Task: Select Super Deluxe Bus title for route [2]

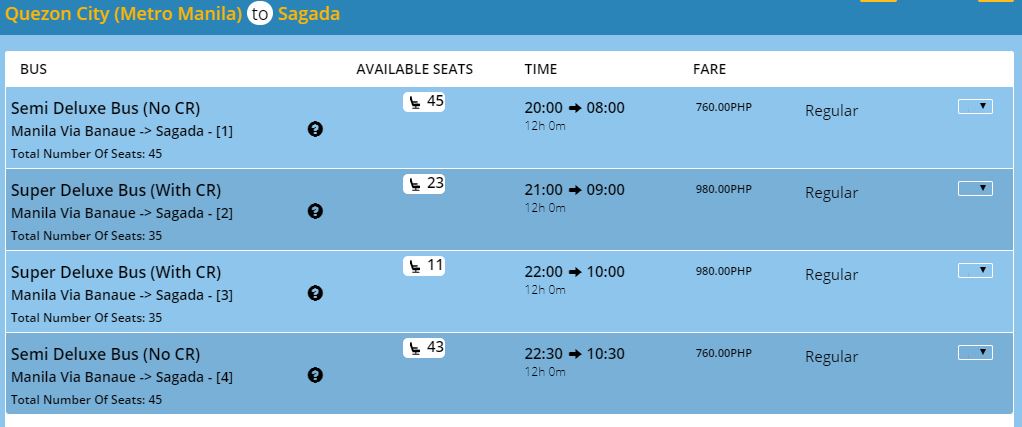Action: coord(116,190)
